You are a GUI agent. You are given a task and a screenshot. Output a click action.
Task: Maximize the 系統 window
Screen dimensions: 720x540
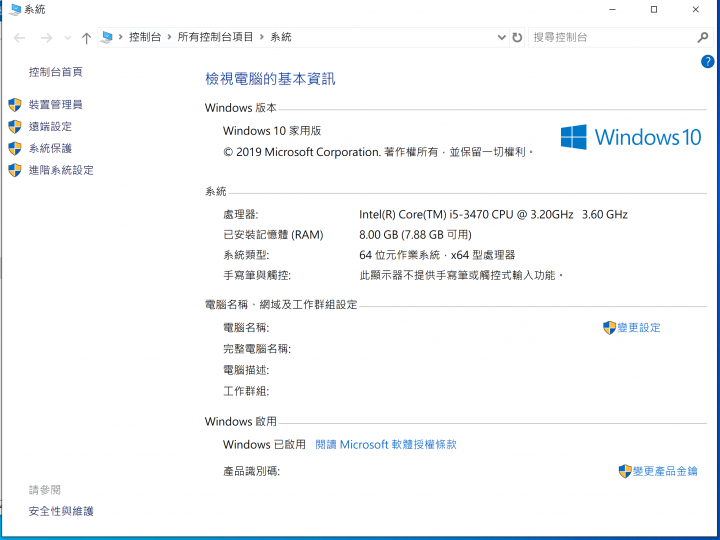point(654,10)
